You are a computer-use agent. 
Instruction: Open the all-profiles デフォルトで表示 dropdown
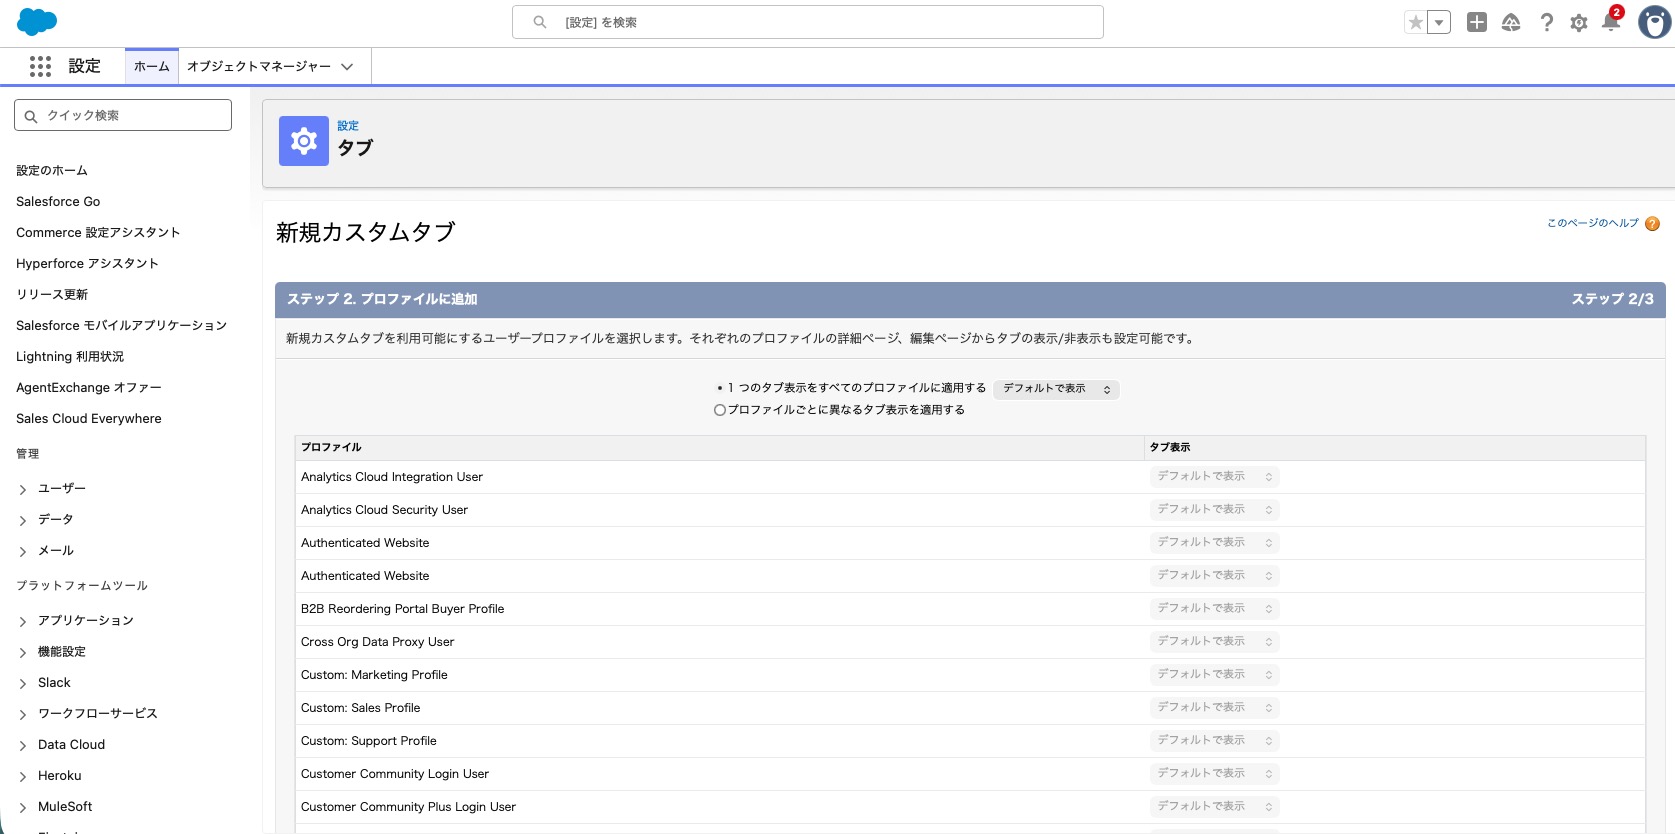click(x=1057, y=389)
